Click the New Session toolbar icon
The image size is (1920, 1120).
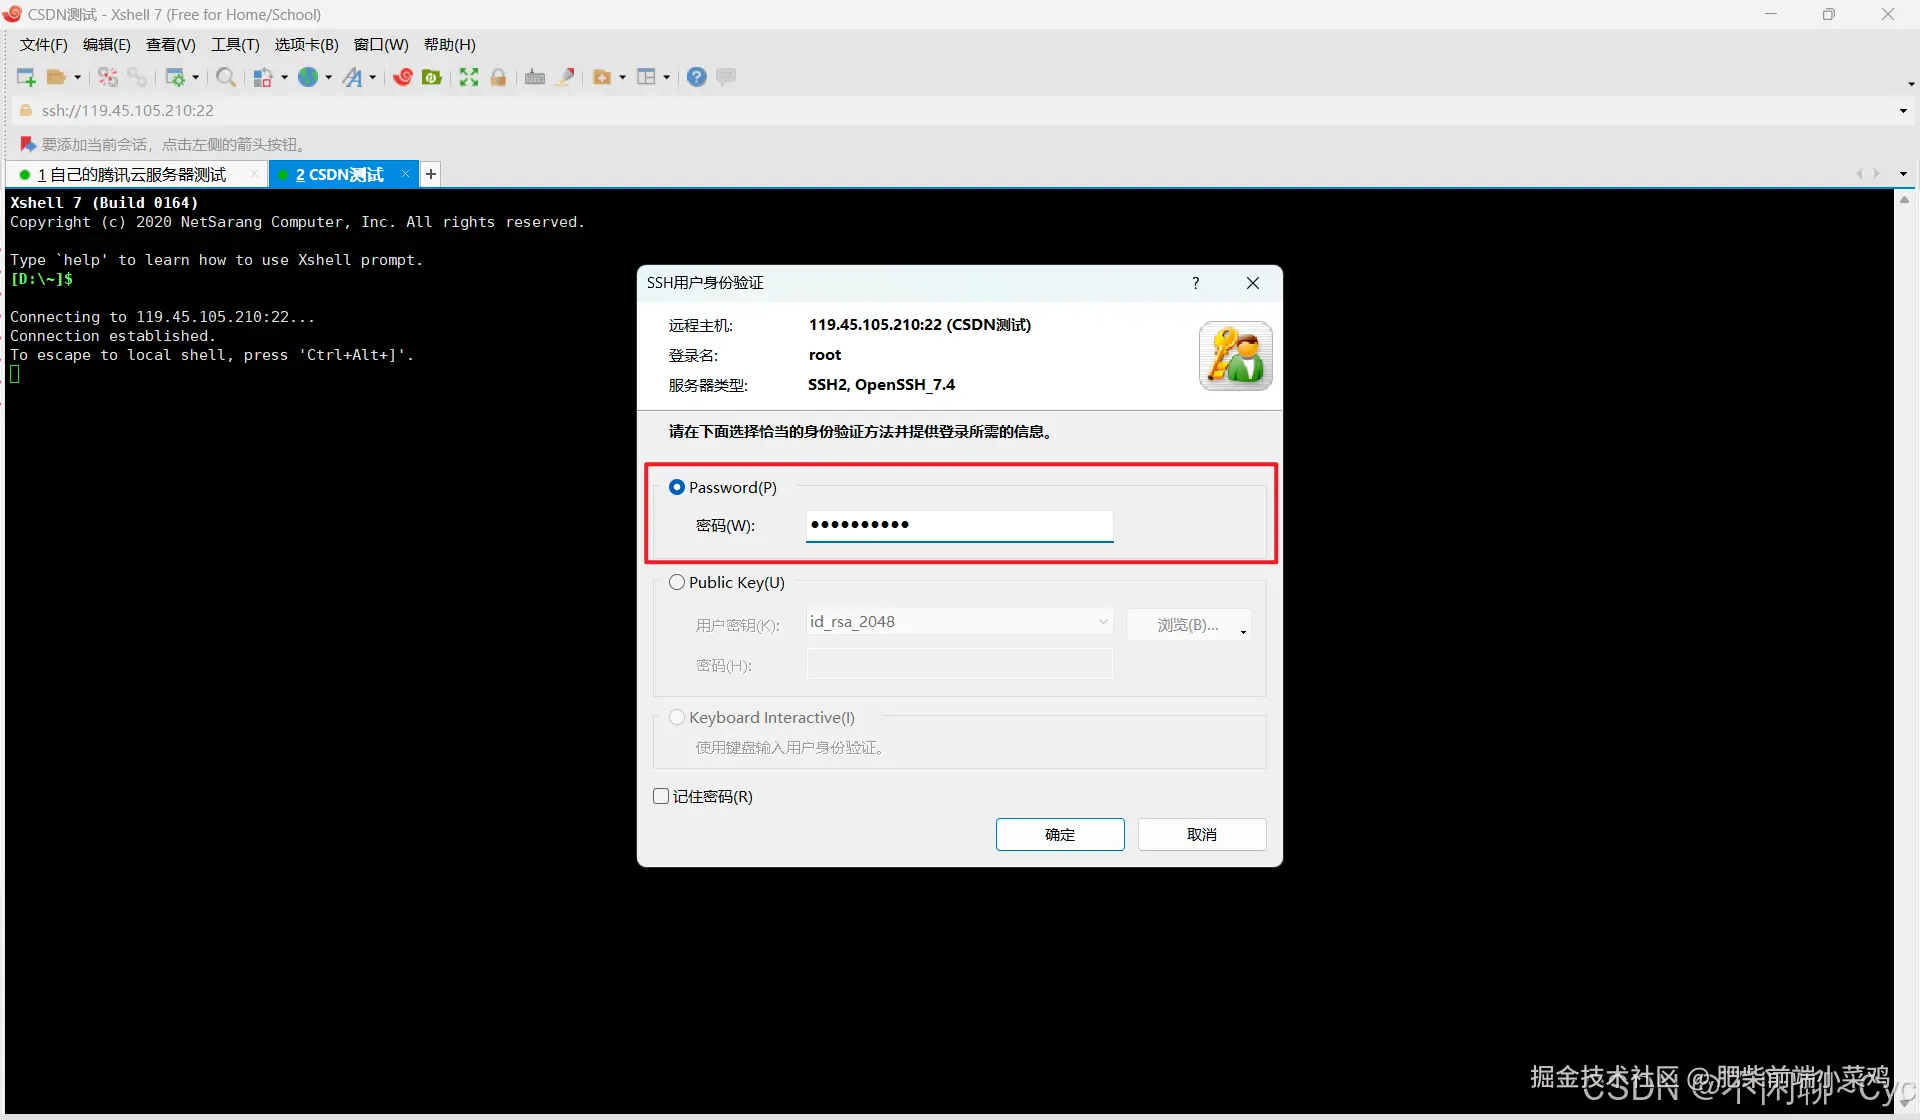click(x=26, y=77)
